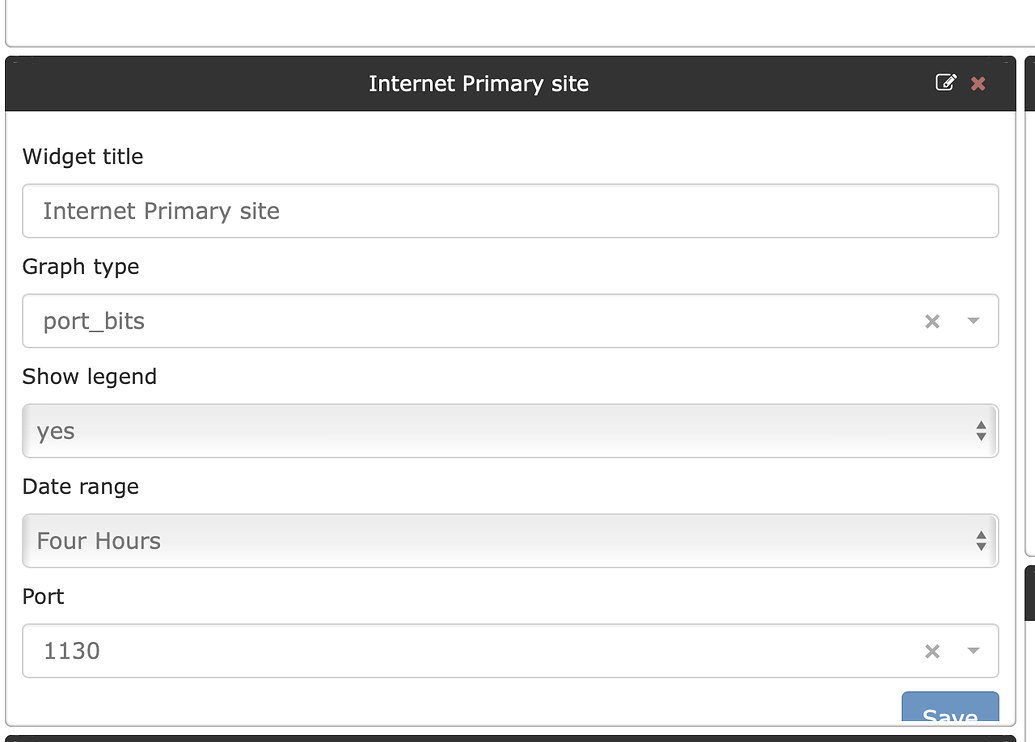Open the Date range selector
1035x742 pixels.
pyautogui.click(x=510, y=541)
